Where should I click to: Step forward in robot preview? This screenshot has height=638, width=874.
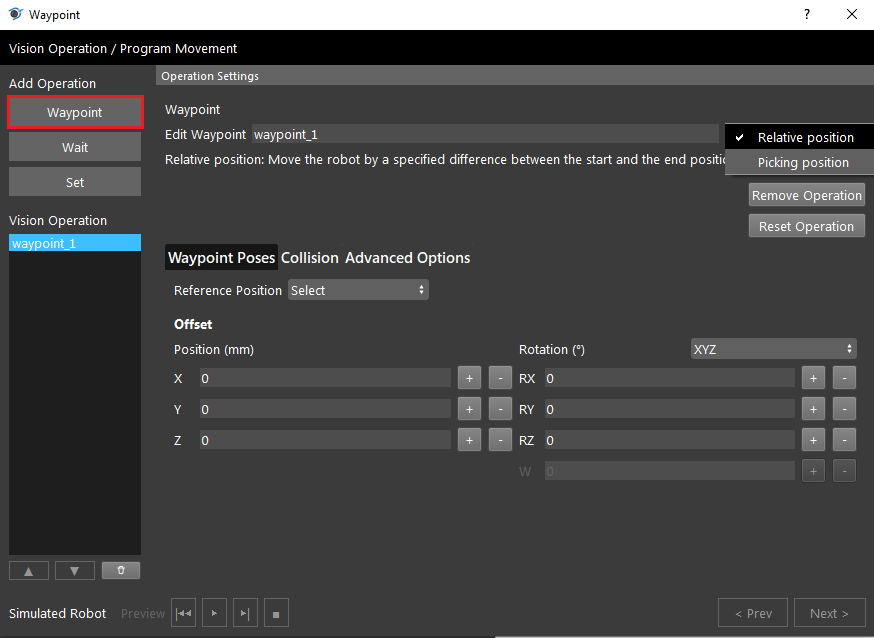[x=245, y=613]
